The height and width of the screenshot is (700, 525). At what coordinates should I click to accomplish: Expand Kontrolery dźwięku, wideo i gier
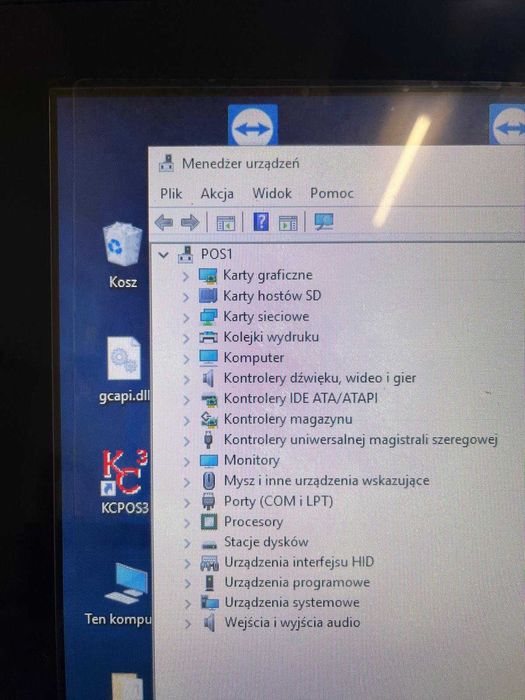[x=186, y=379]
